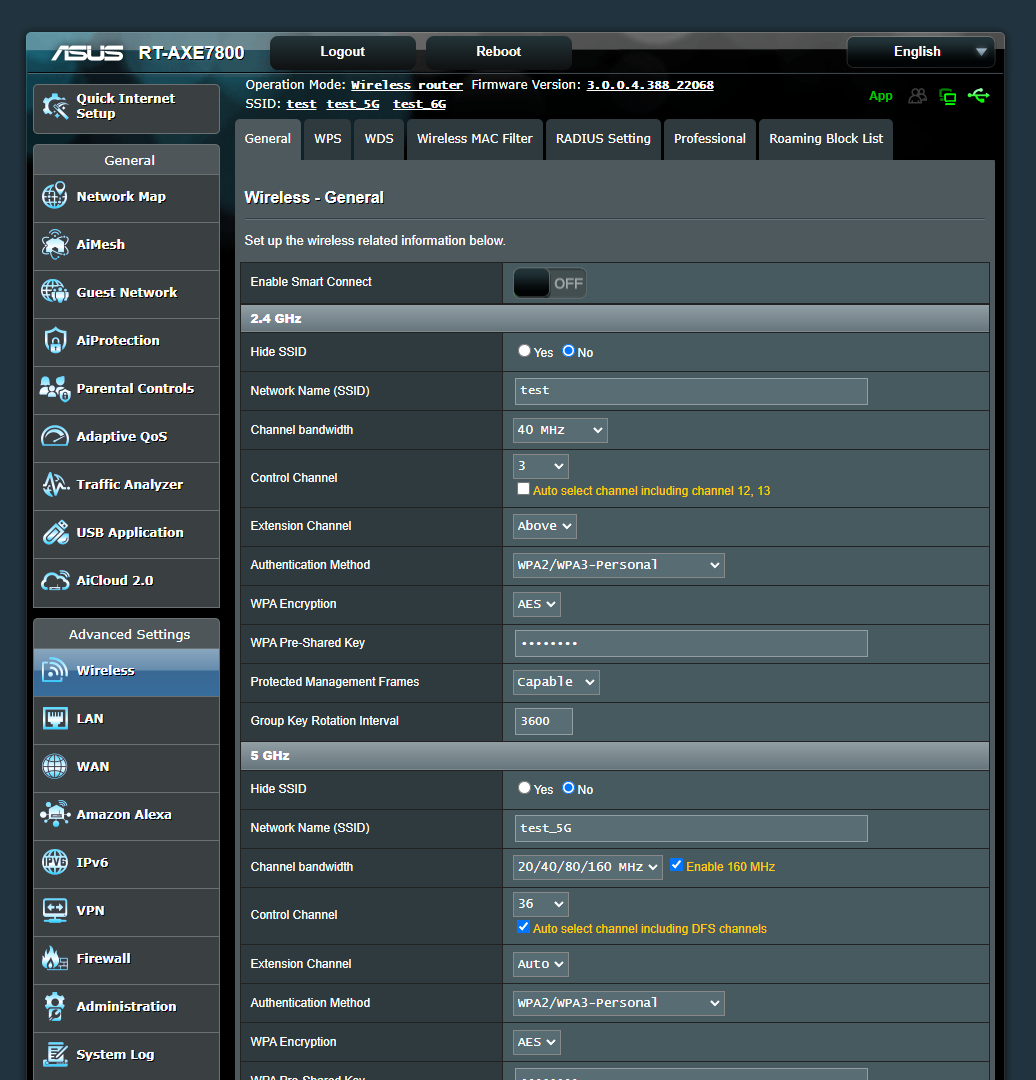Image resolution: width=1036 pixels, height=1080 pixels.
Task: Open 2.4 GHz Extension Channel Above dropdown
Action: click(x=545, y=526)
